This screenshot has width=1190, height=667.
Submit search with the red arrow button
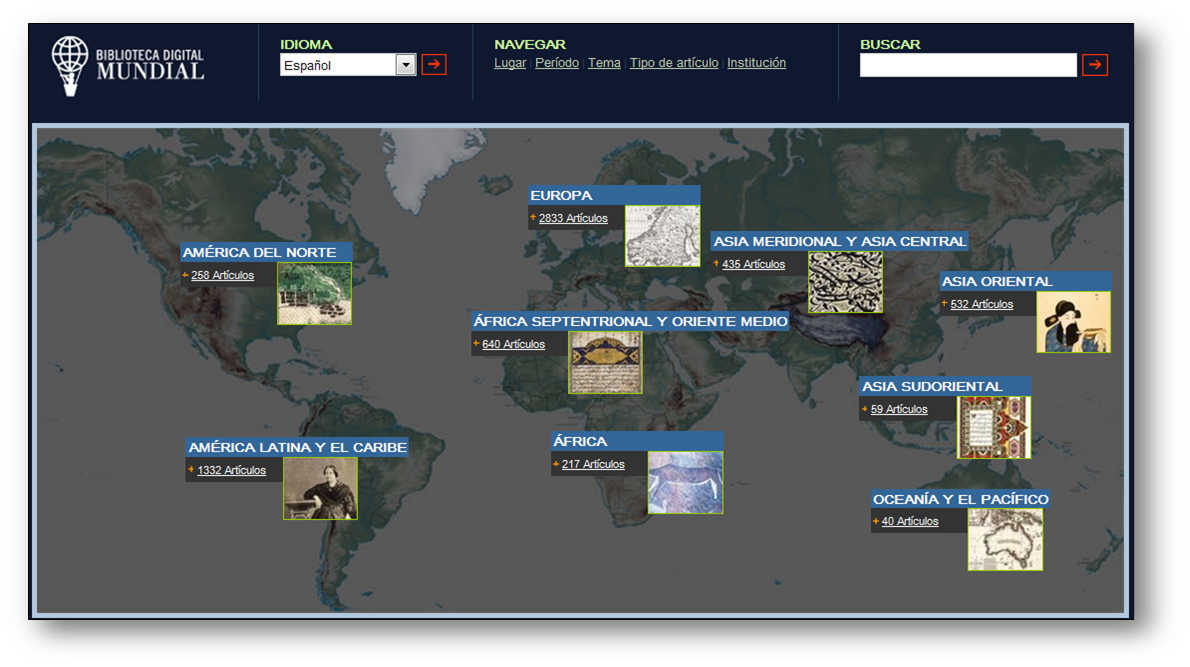(1095, 65)
